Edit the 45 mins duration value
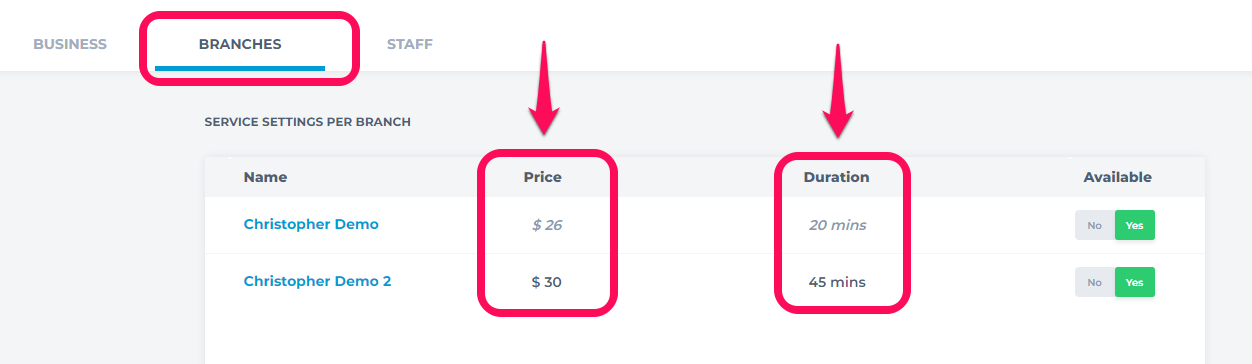This screenshot has width=1252, height=364. point(837,282)
